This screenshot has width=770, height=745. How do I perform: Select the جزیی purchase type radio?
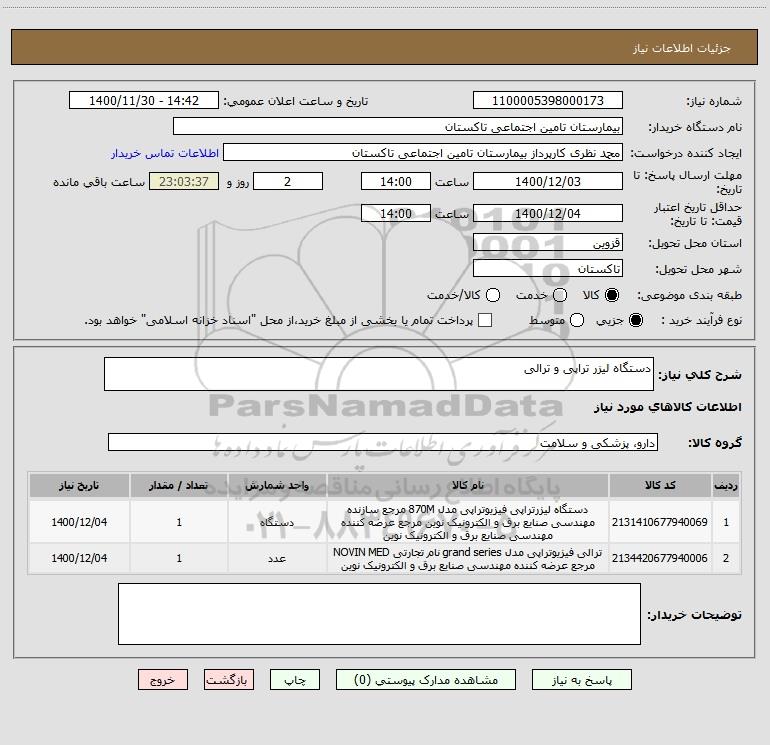coord(635,320)
